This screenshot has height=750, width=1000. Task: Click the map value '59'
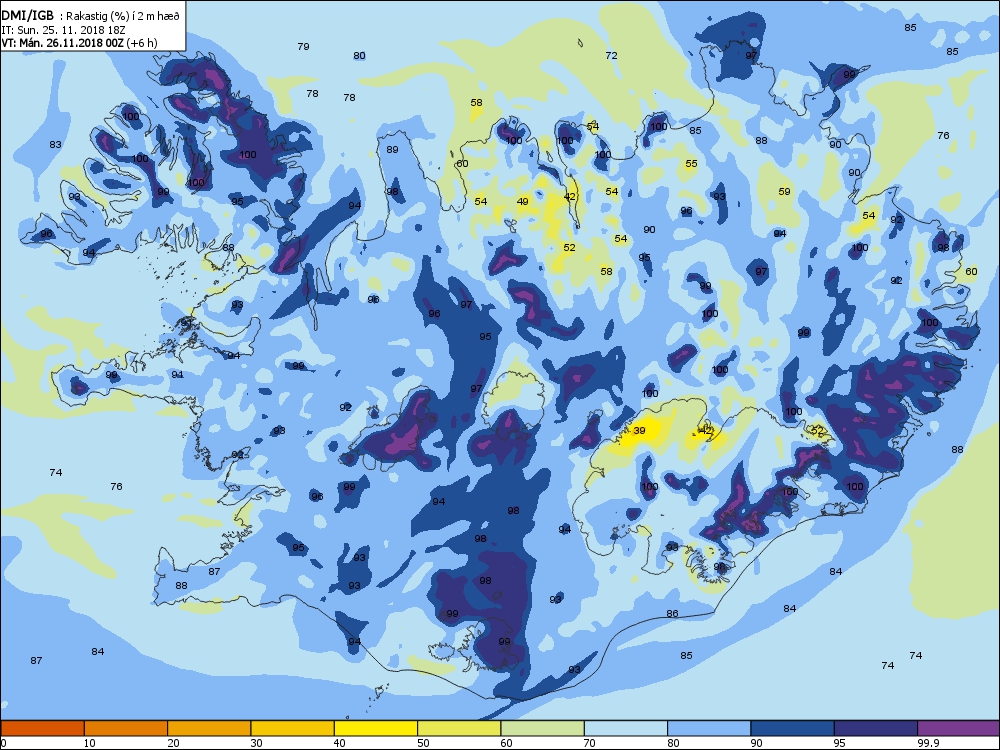click(x=784, y=191)
